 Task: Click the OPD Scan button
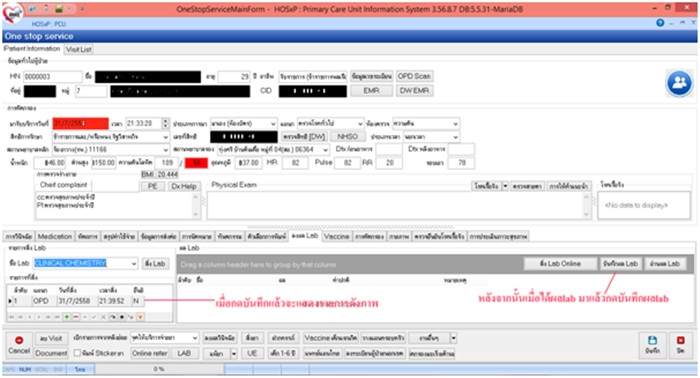(x=414, y=76)
